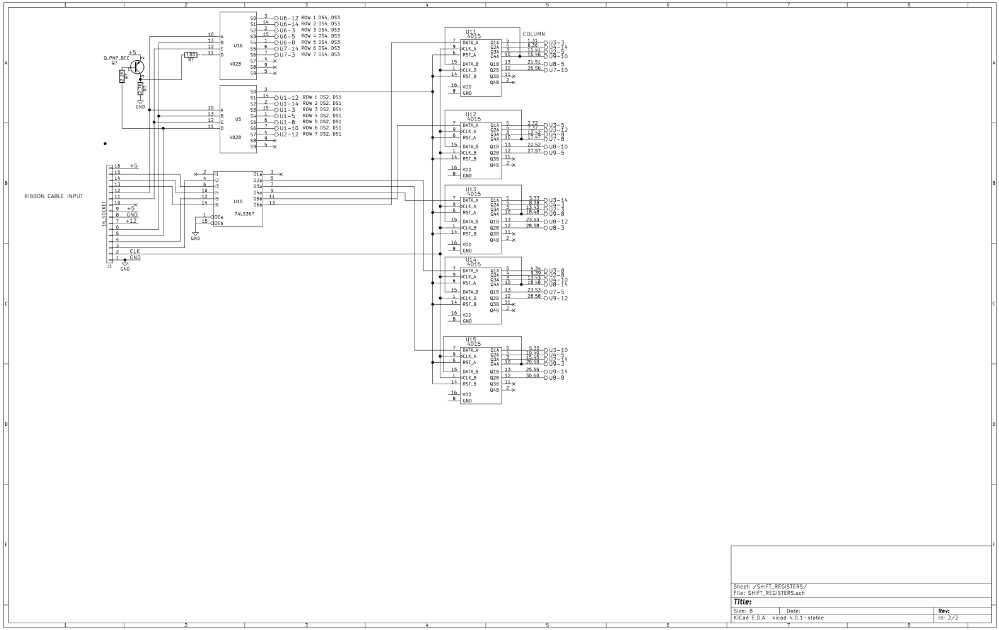Click the "Title:" field in the title block
Viewport: 999px width, 630px height.
pos(742,602)
